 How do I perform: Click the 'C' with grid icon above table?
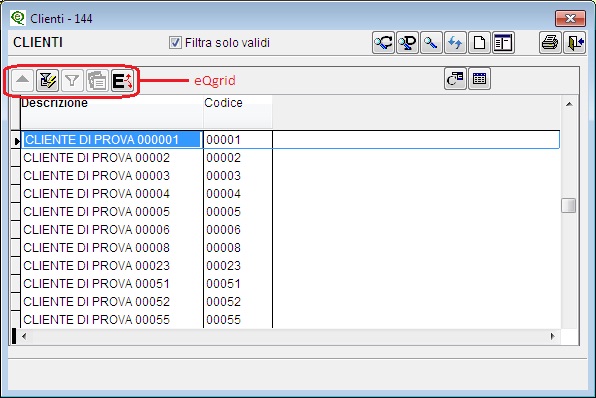click(x=455, y=79)
